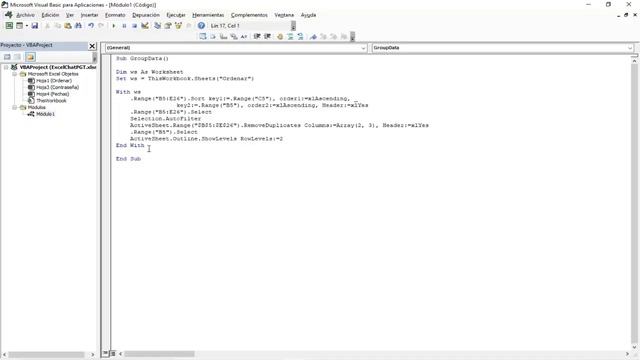Click Clear All Bookmarks icon
The width and height of the screenshot is (640, 360).
pos(344,36)
